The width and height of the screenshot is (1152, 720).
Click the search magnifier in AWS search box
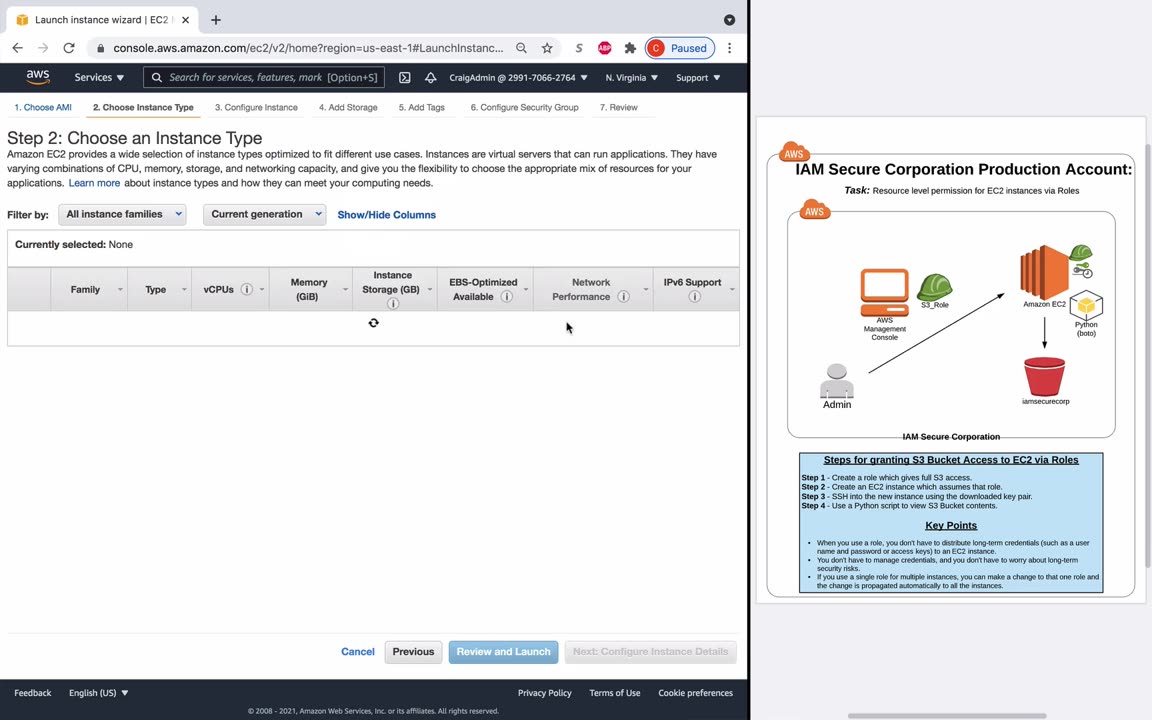[x=156, y=77]
